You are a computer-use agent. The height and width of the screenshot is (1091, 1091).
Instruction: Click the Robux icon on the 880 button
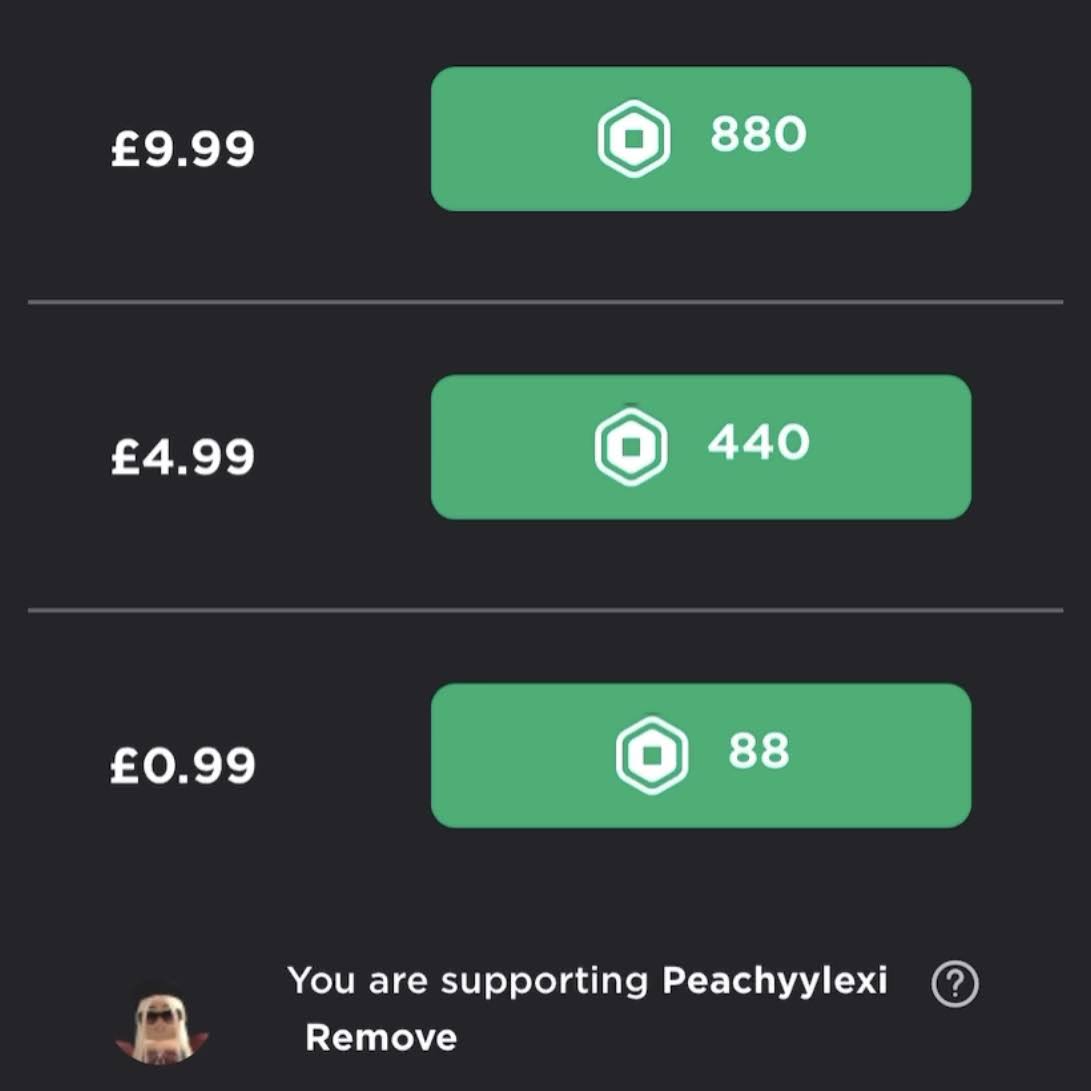[633, 140]
